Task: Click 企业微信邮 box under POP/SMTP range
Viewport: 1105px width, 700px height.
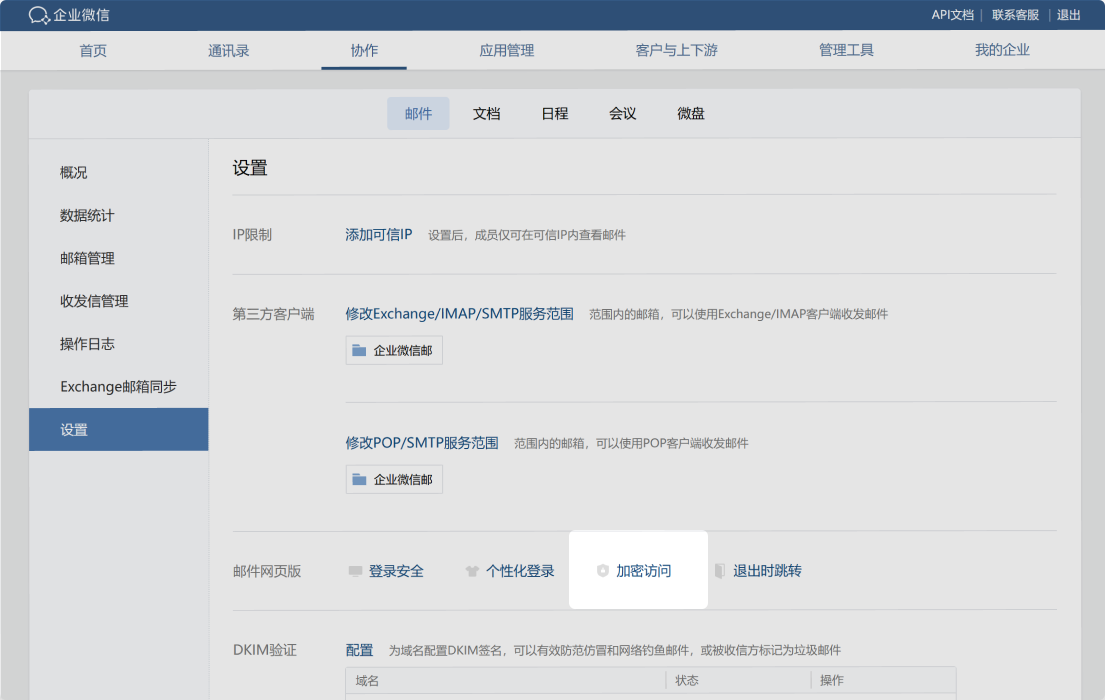Action: (x=394, y=479)
